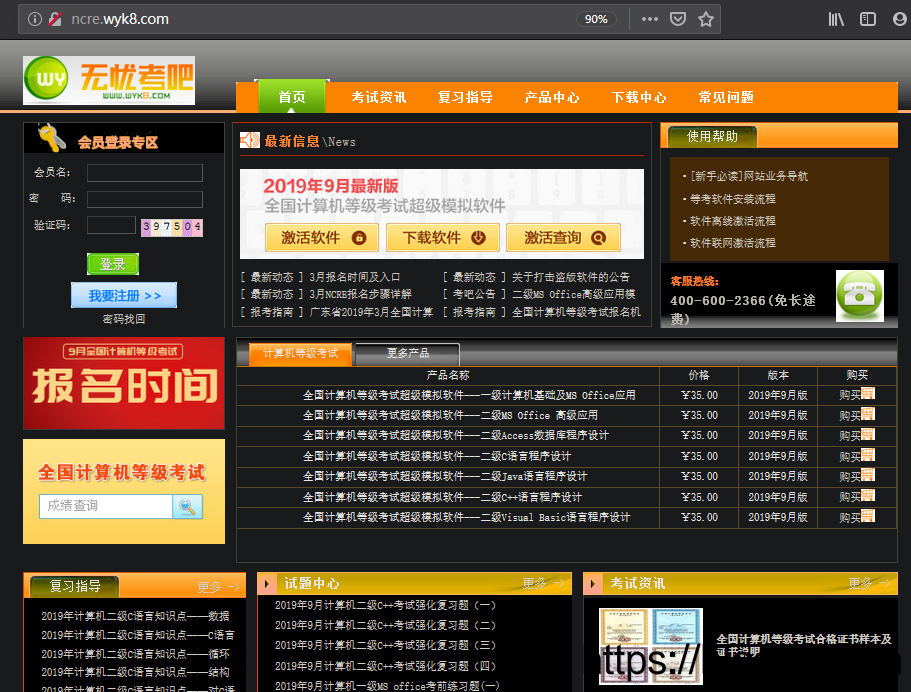The width and height of the screenshot is (911, 692).
Task: Open product 二级C语言程序设计 title link
Action: 437,456
